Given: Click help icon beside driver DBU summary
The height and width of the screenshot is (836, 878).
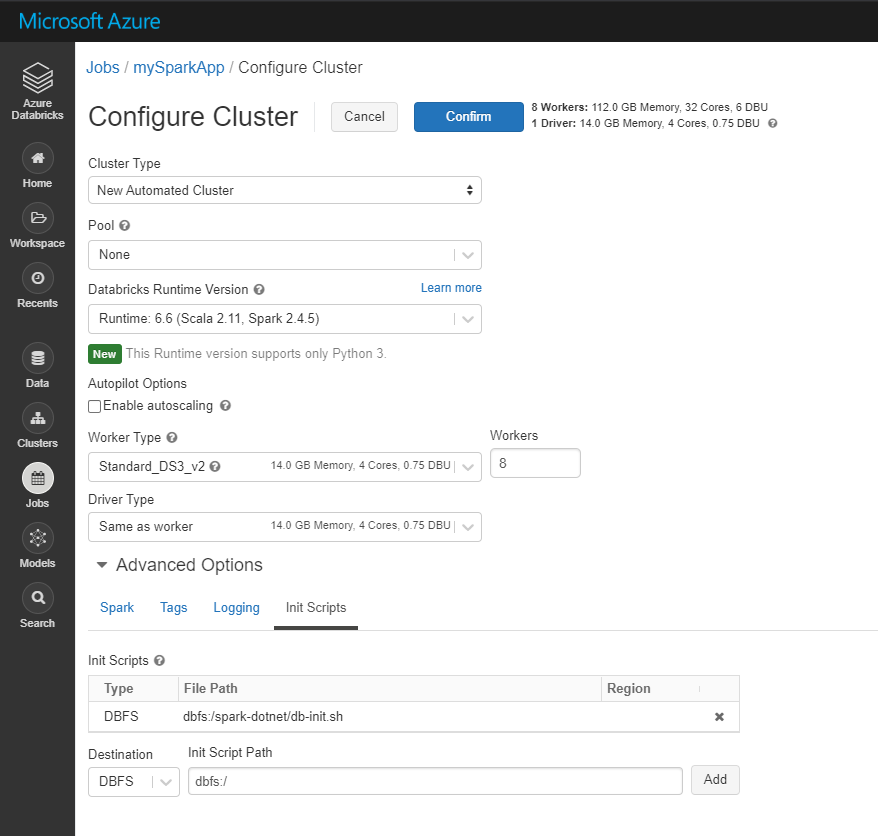Looking at the screenshot, I should [x=773, y=123].
